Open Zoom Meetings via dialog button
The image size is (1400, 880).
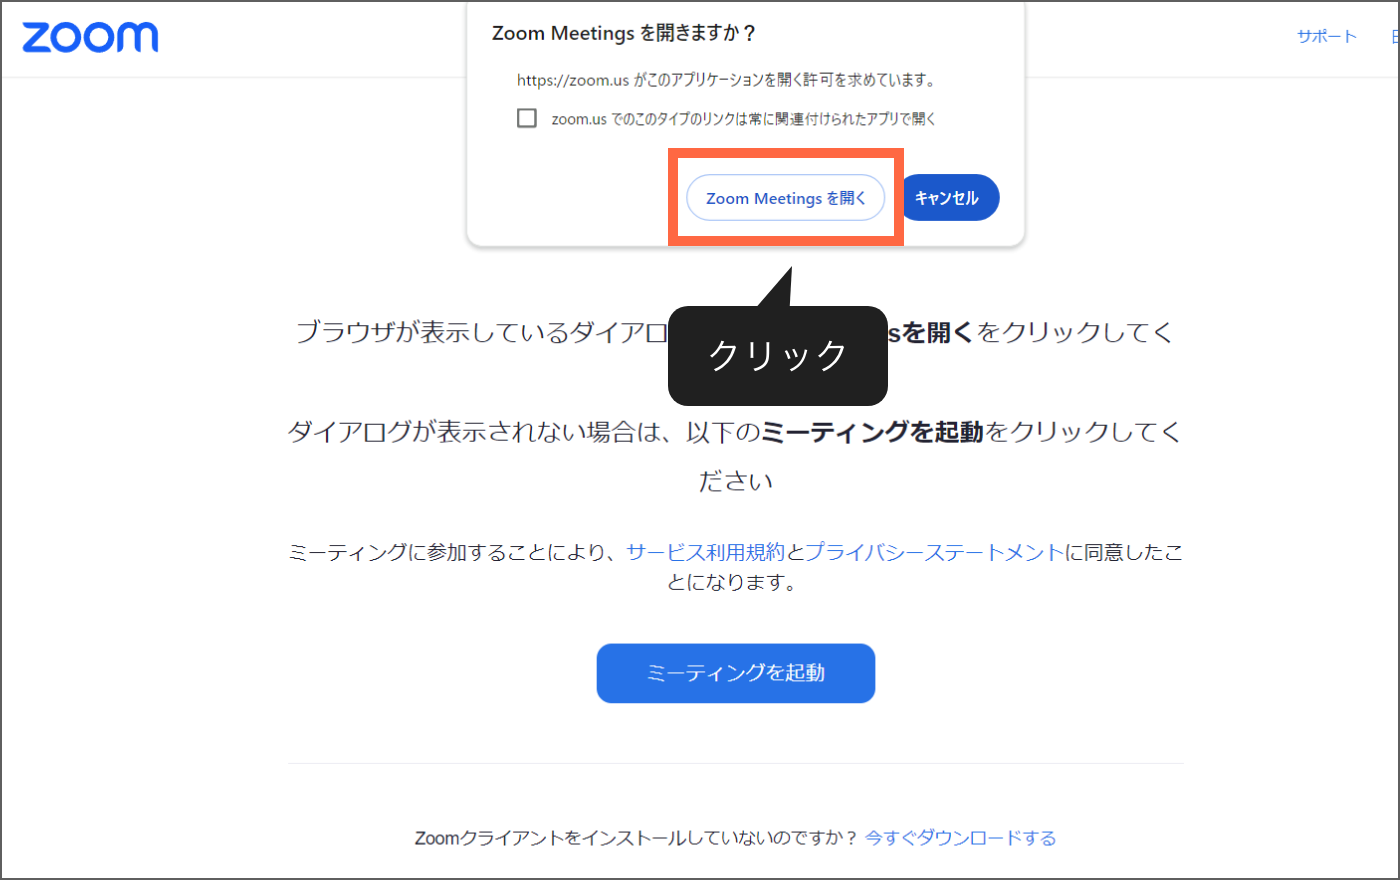(786, 198)
